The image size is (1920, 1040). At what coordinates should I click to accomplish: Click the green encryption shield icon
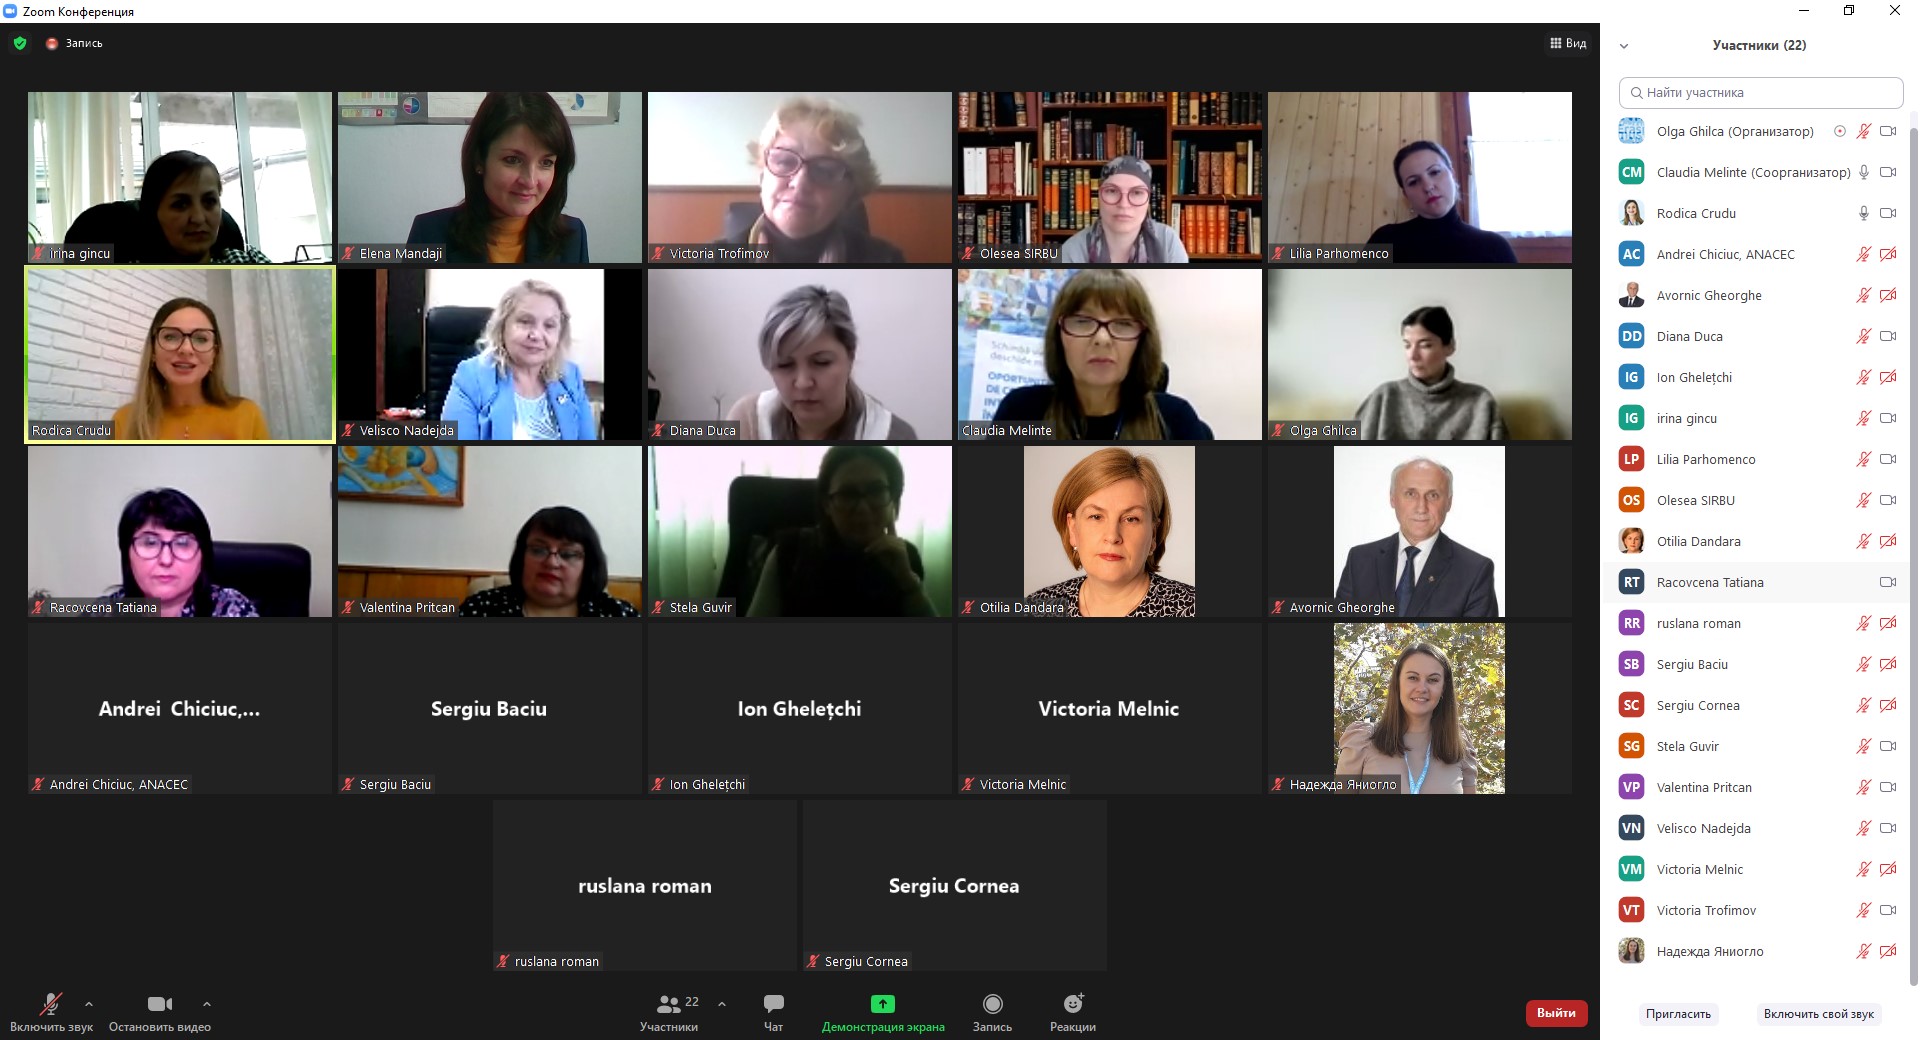coord(20,43)
